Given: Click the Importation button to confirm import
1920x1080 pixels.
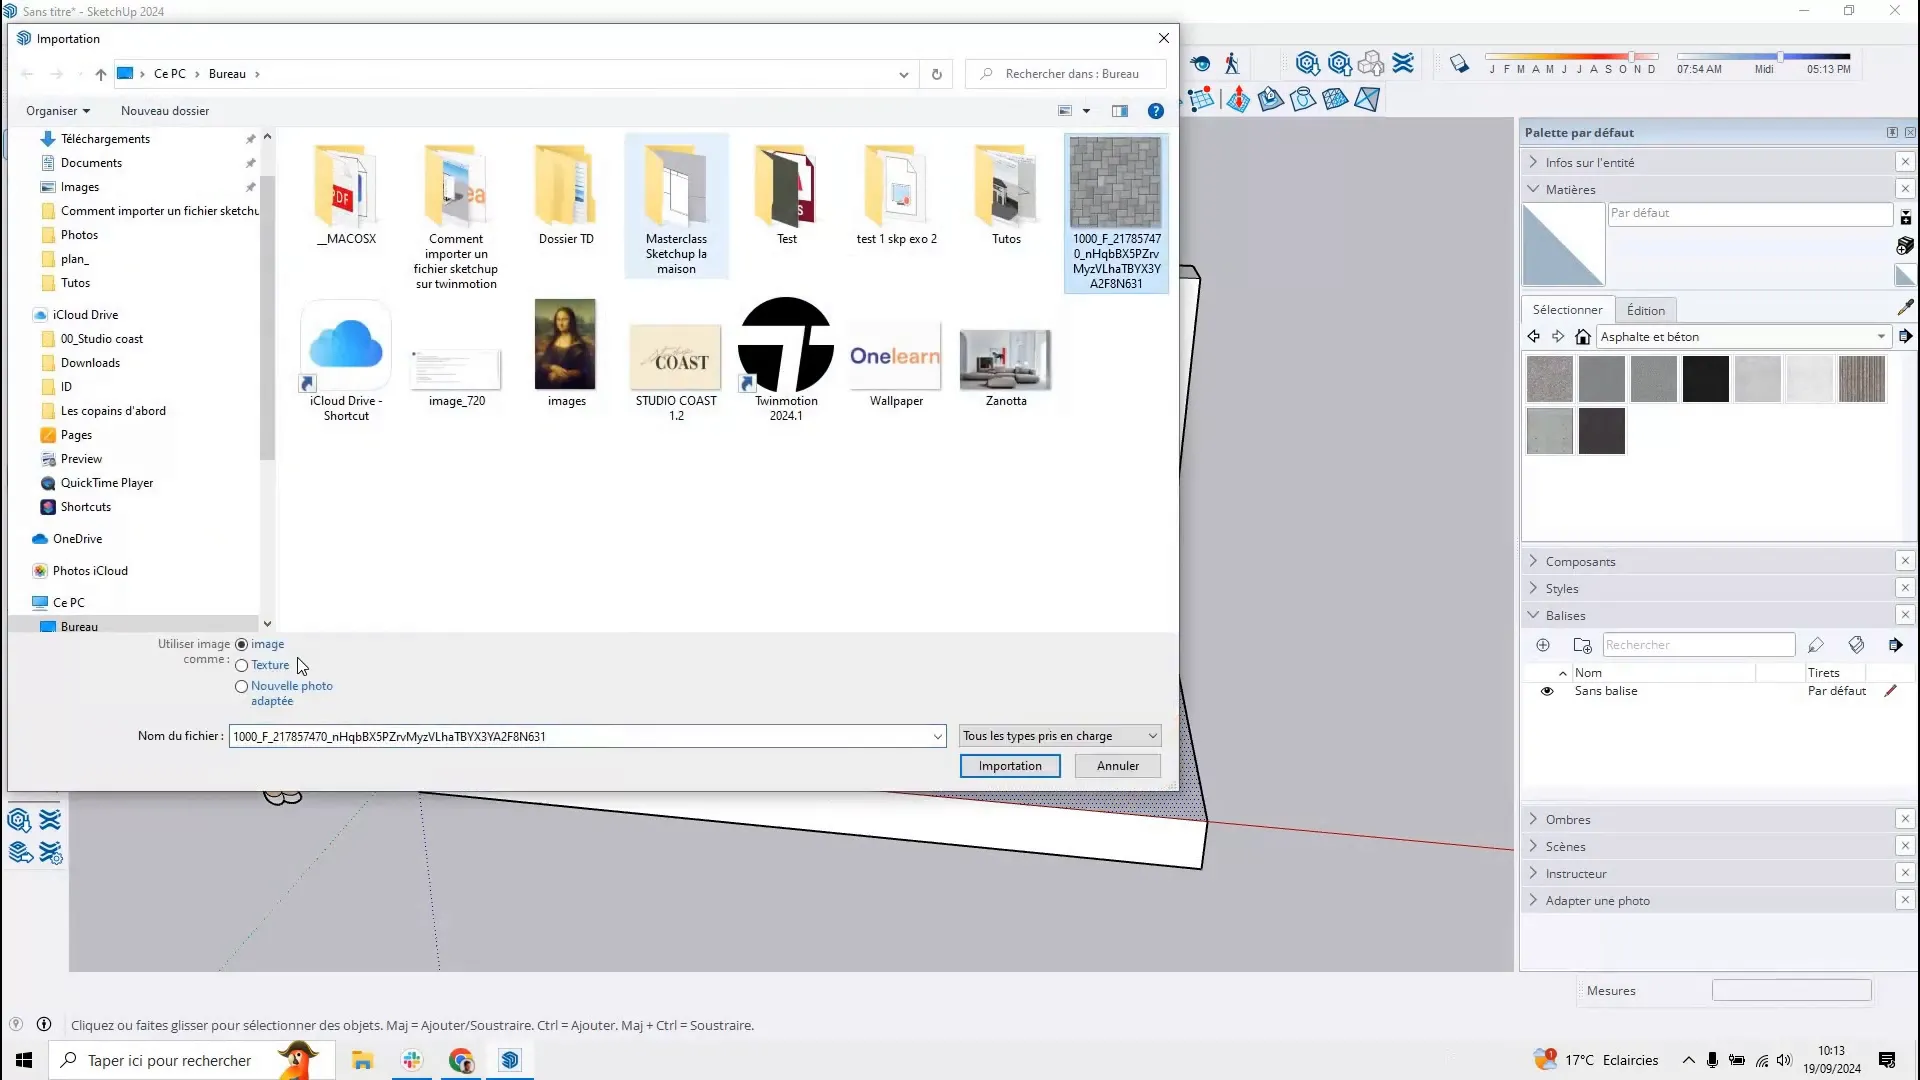Looking at the screenshot, I should [x=1010, y=765].
